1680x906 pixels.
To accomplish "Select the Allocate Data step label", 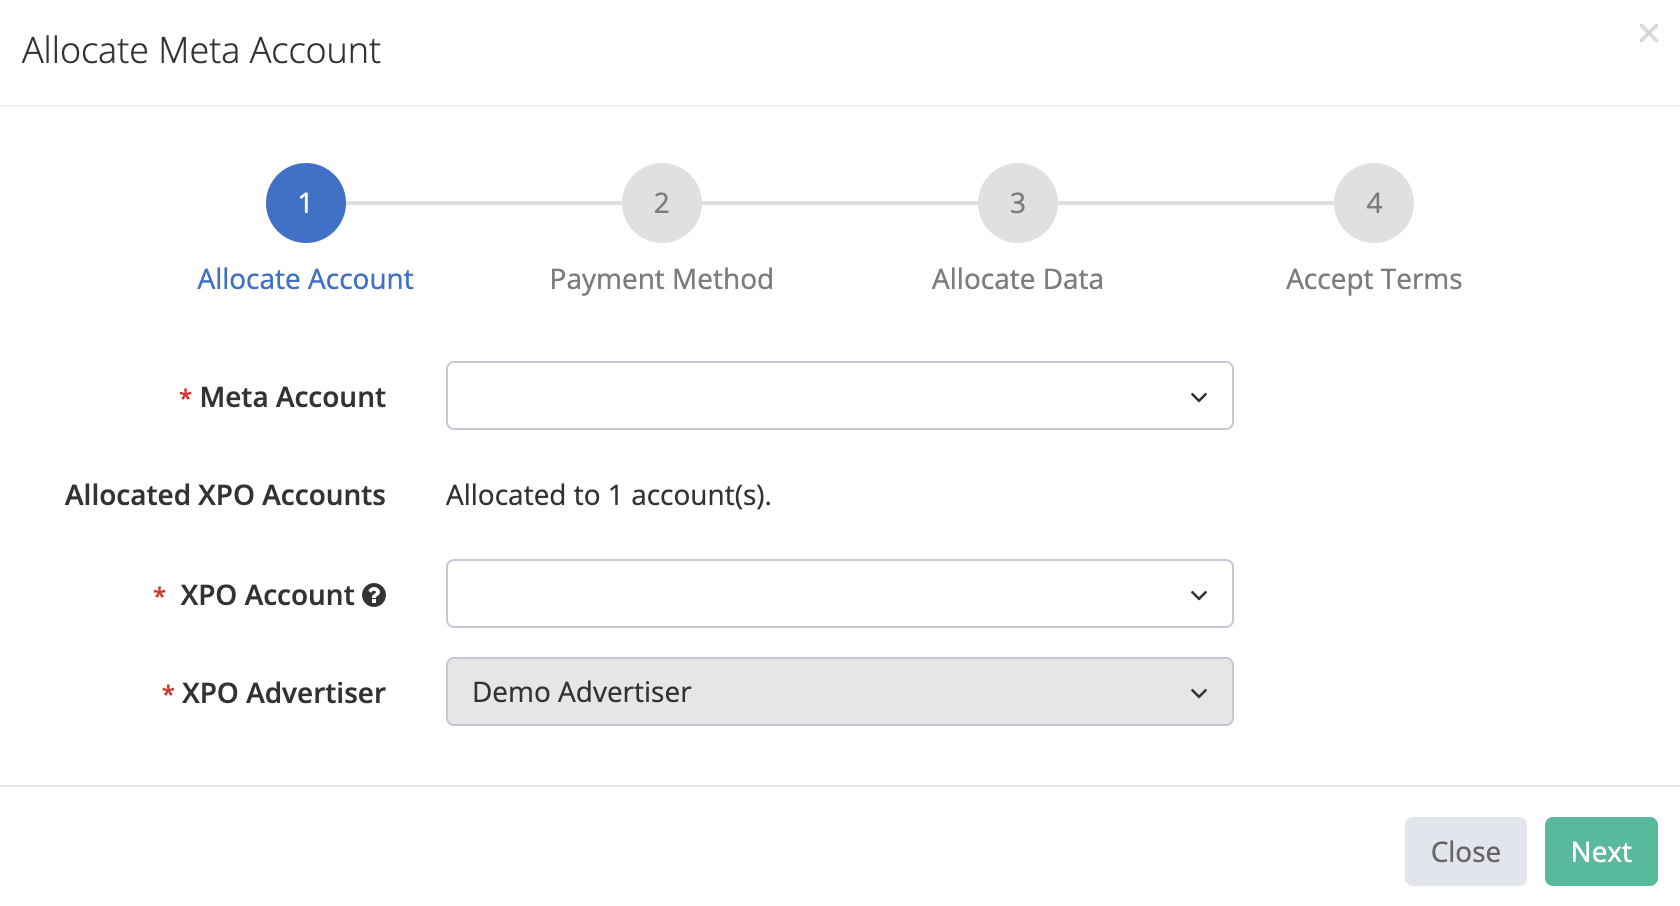I will [1016, 279].
